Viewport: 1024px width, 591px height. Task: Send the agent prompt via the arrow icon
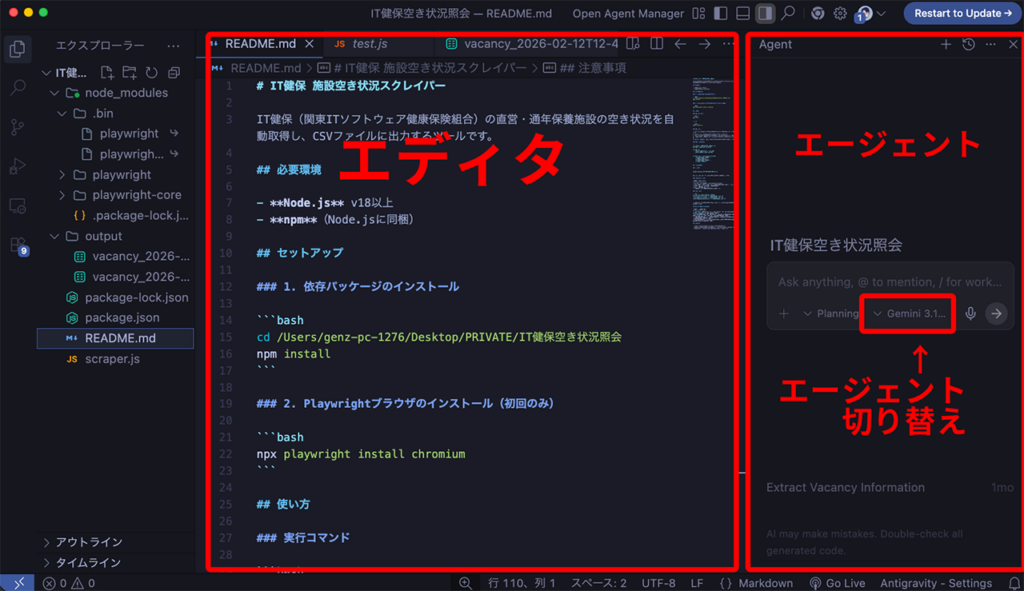[x=996, y=313]
